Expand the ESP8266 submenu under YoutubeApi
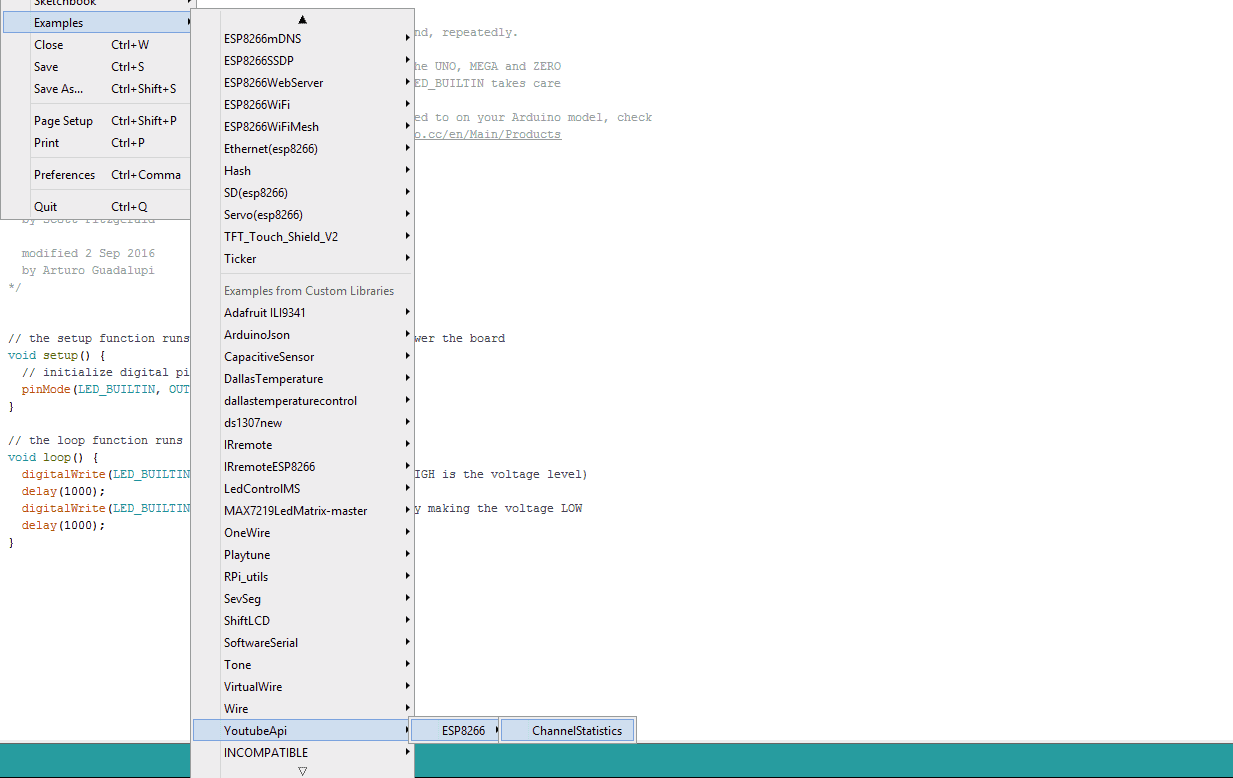This screenshot has width=1233, height=778. (463, 731)
